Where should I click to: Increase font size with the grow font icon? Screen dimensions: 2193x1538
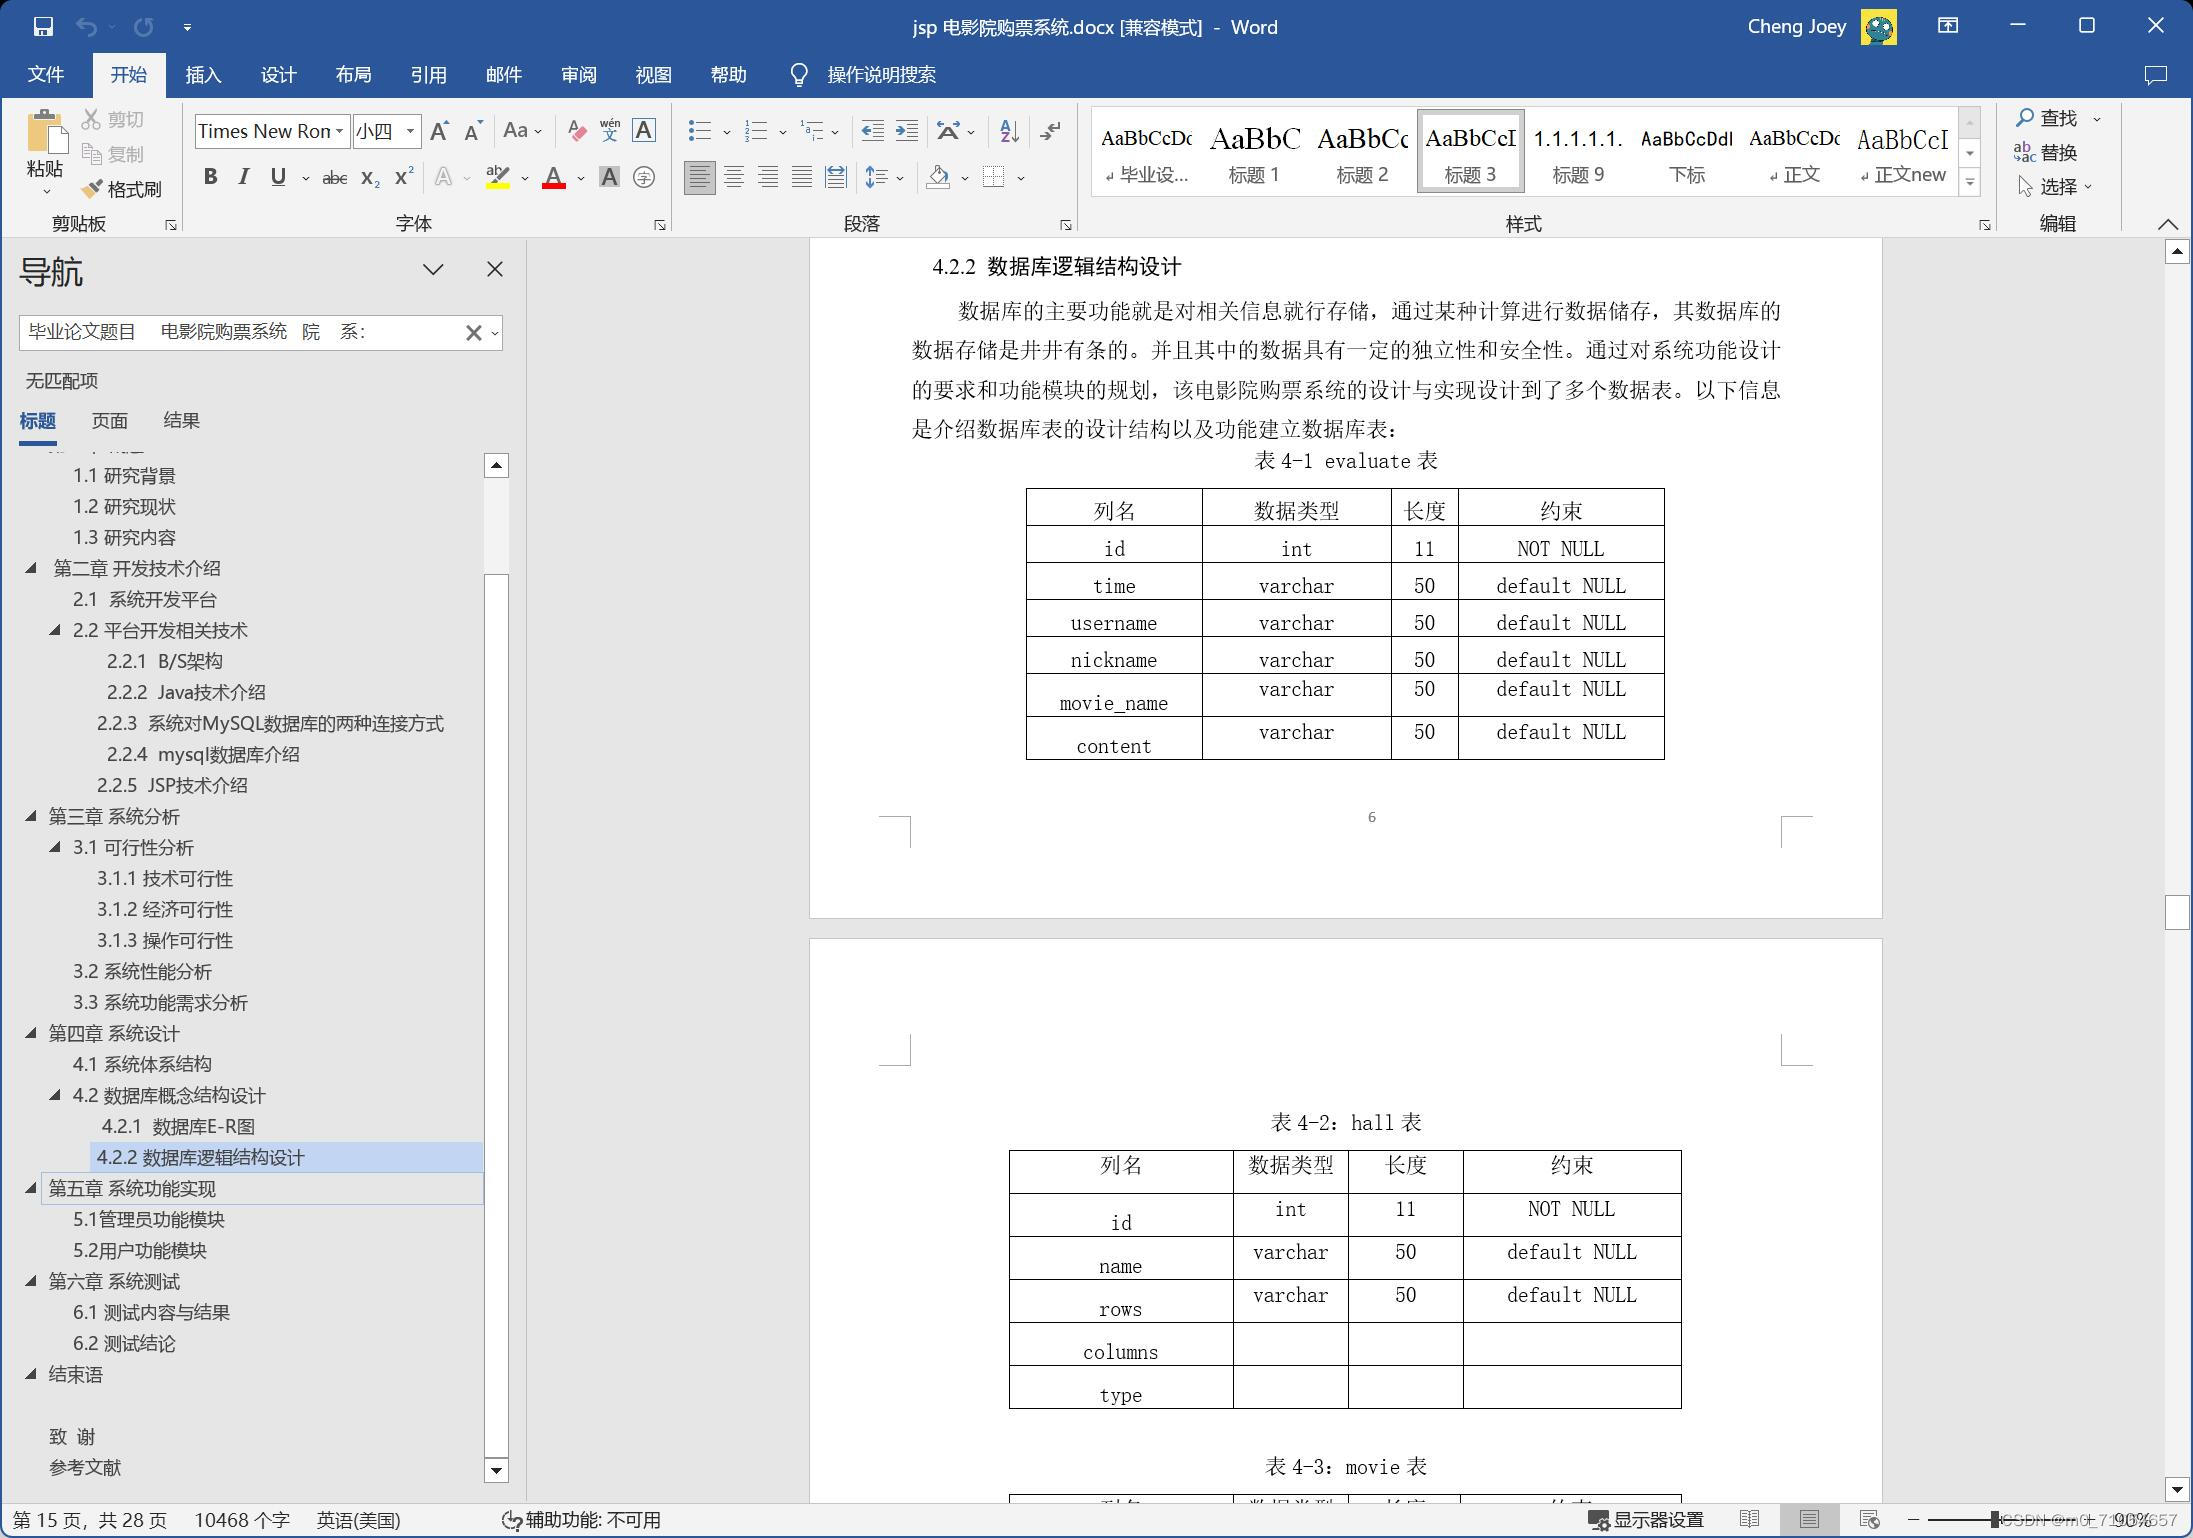coord(439,131)
